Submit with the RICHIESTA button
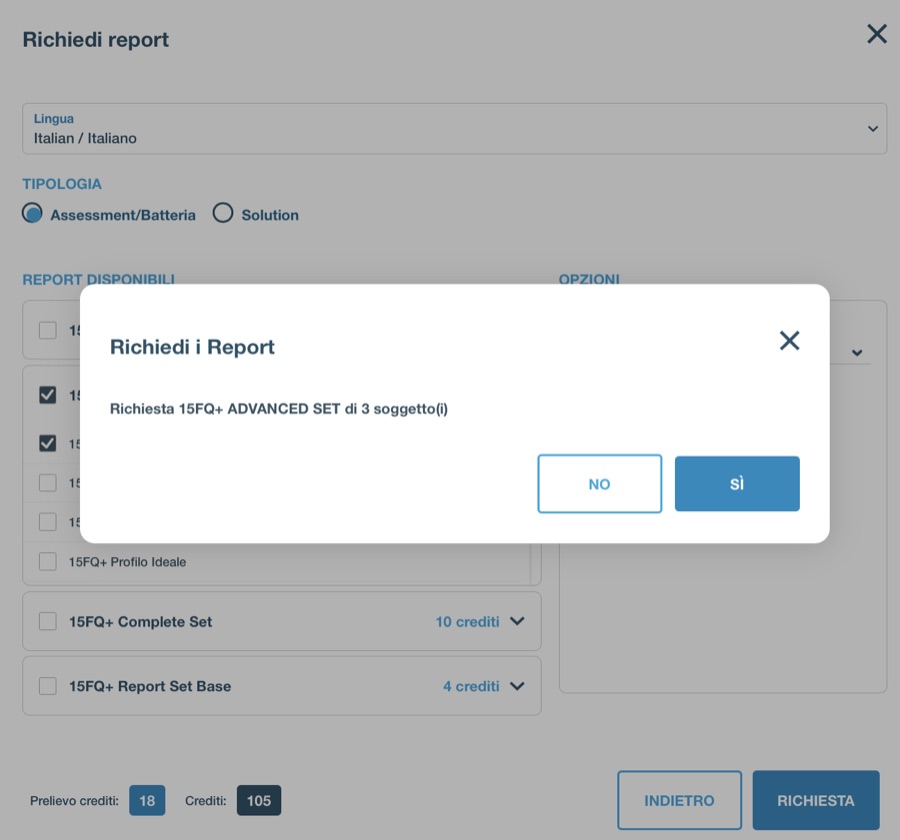This screenshot has width=900, height=840. [x=816, y=800]
